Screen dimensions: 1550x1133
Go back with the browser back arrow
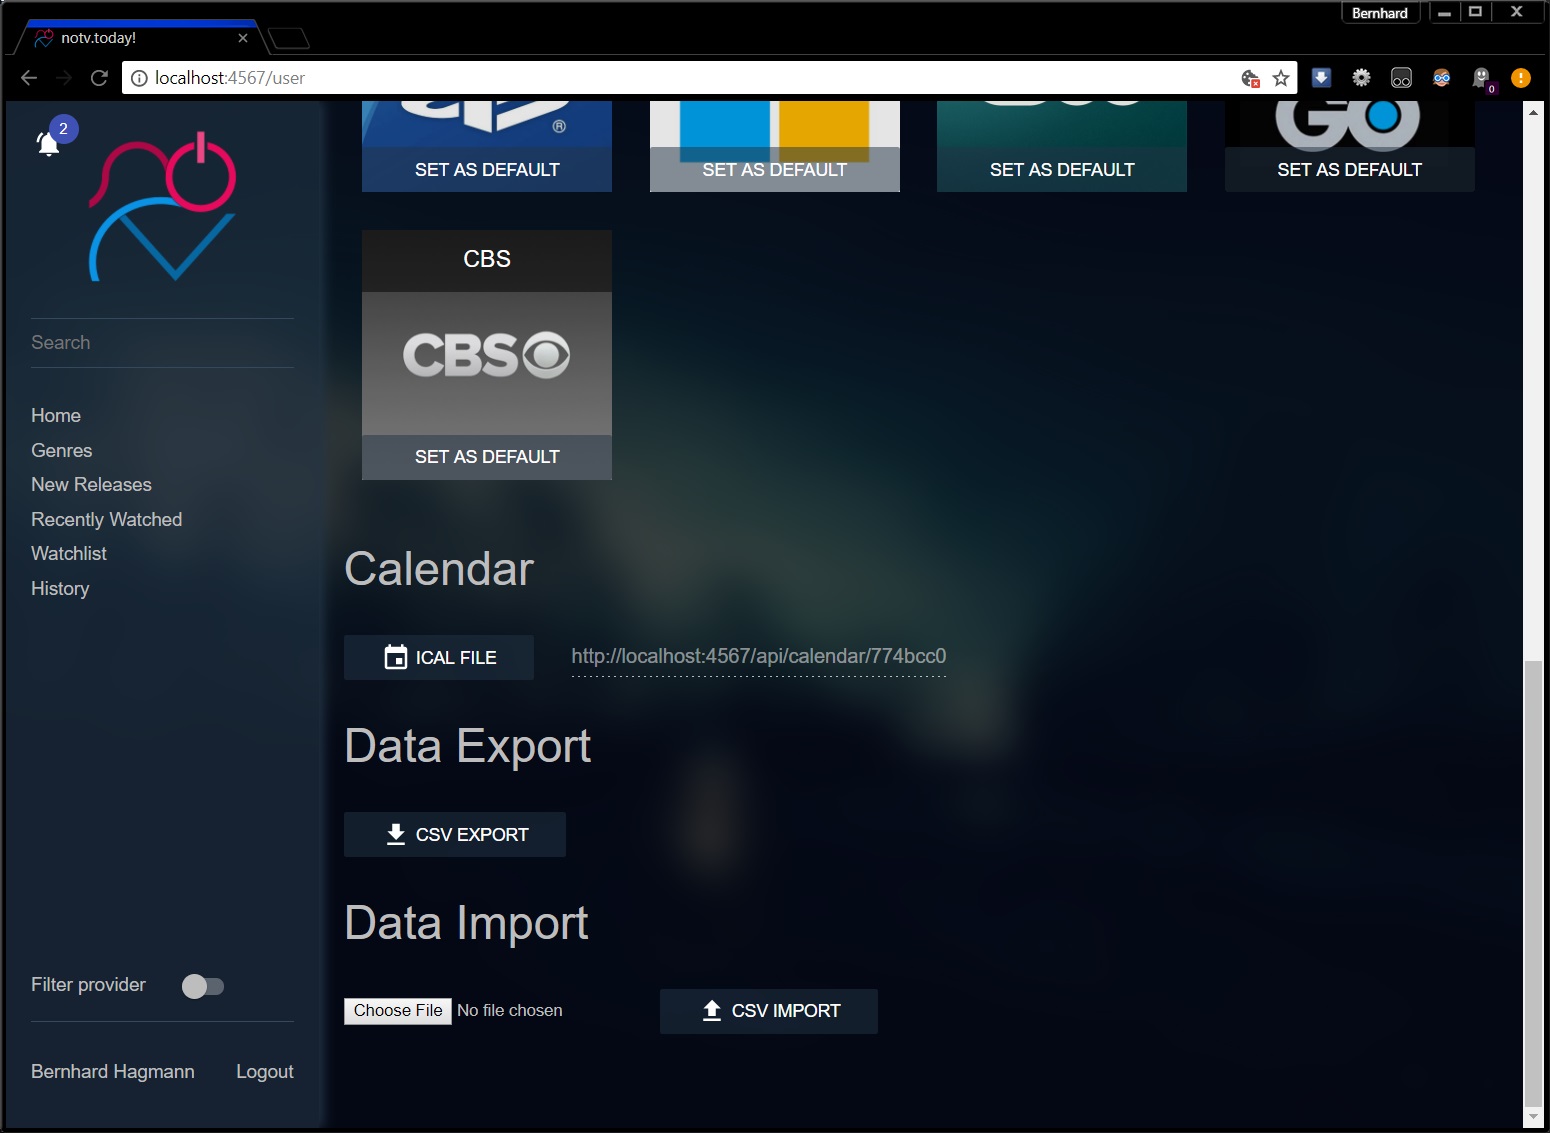click(29, 78)
